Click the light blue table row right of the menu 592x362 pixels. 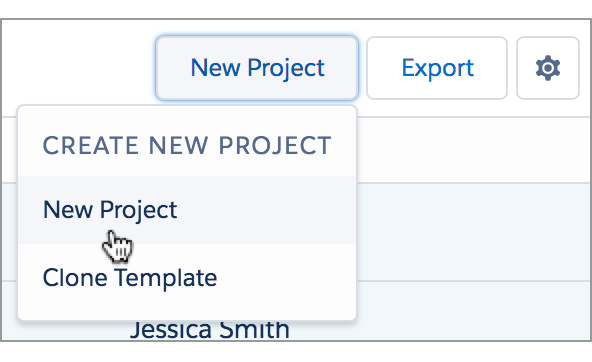coord(474,232)
